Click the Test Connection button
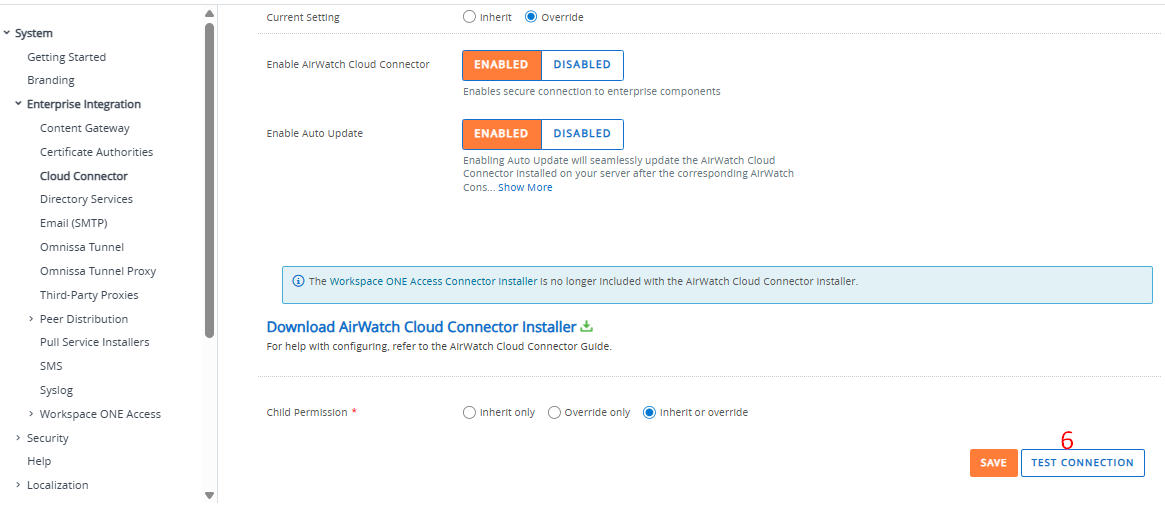The image size is (1165, 513). [1082, 463]
